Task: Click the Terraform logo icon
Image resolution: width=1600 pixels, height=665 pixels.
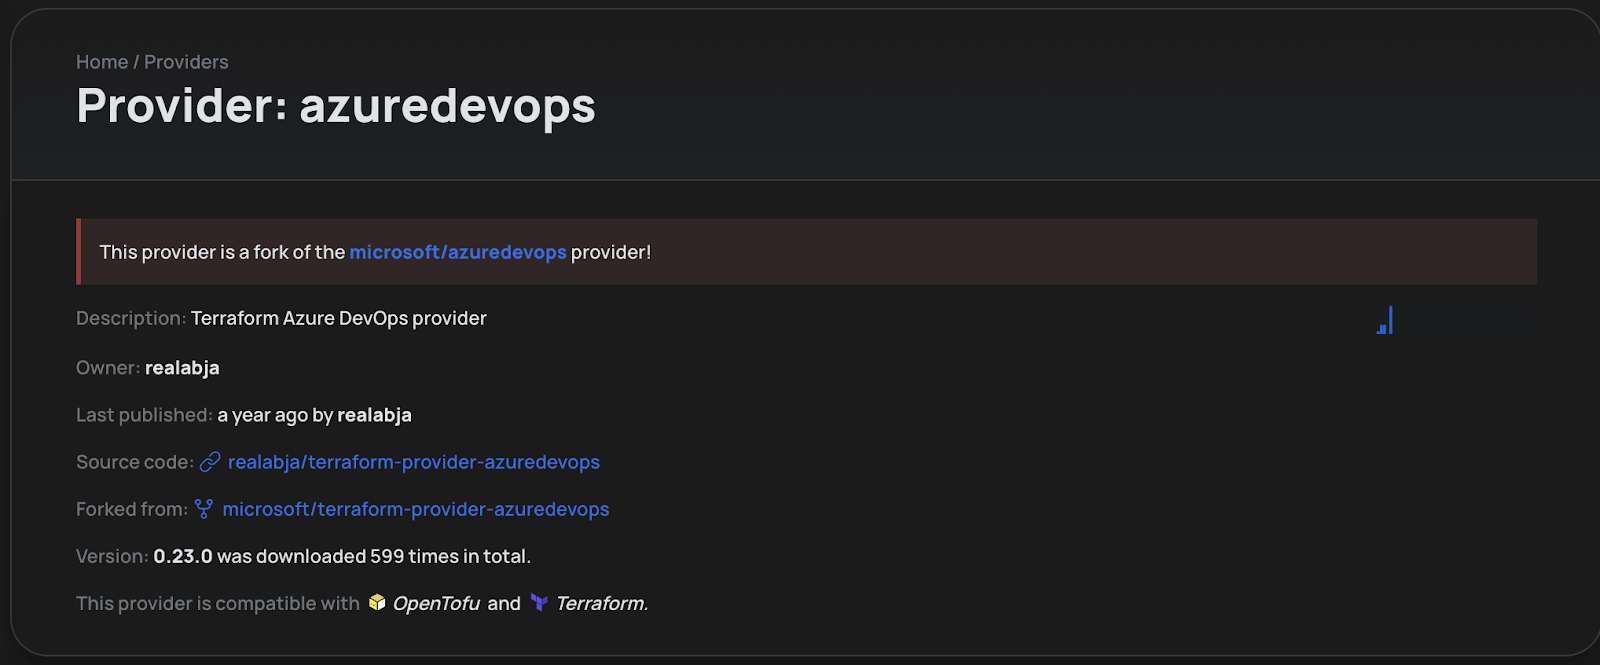Action: coord(539,602)
